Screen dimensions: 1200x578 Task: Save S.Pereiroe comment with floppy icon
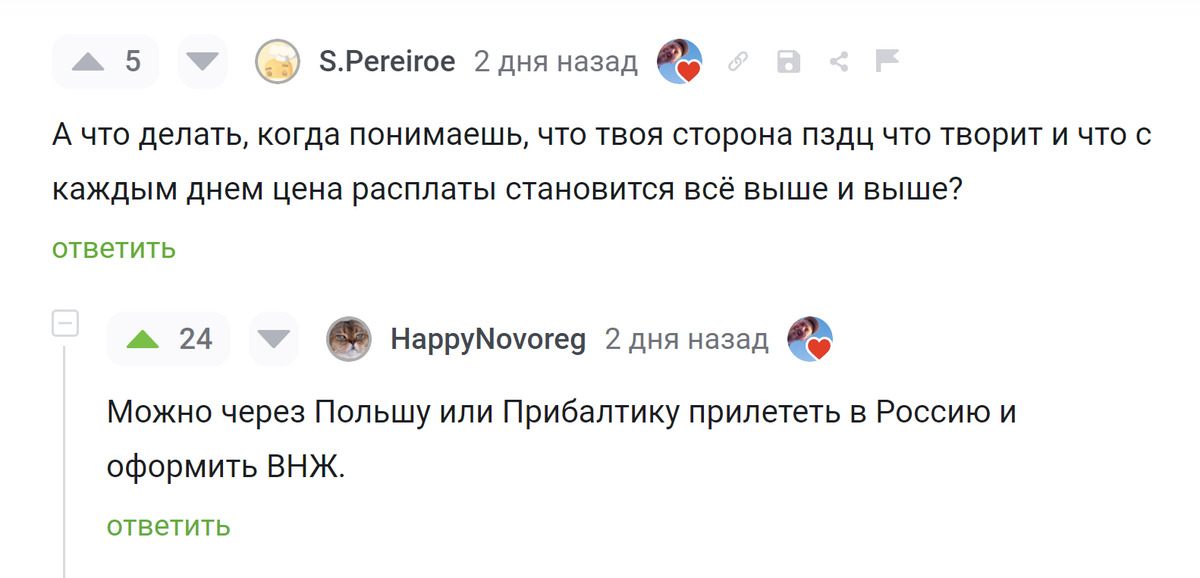tap(789, 62)
